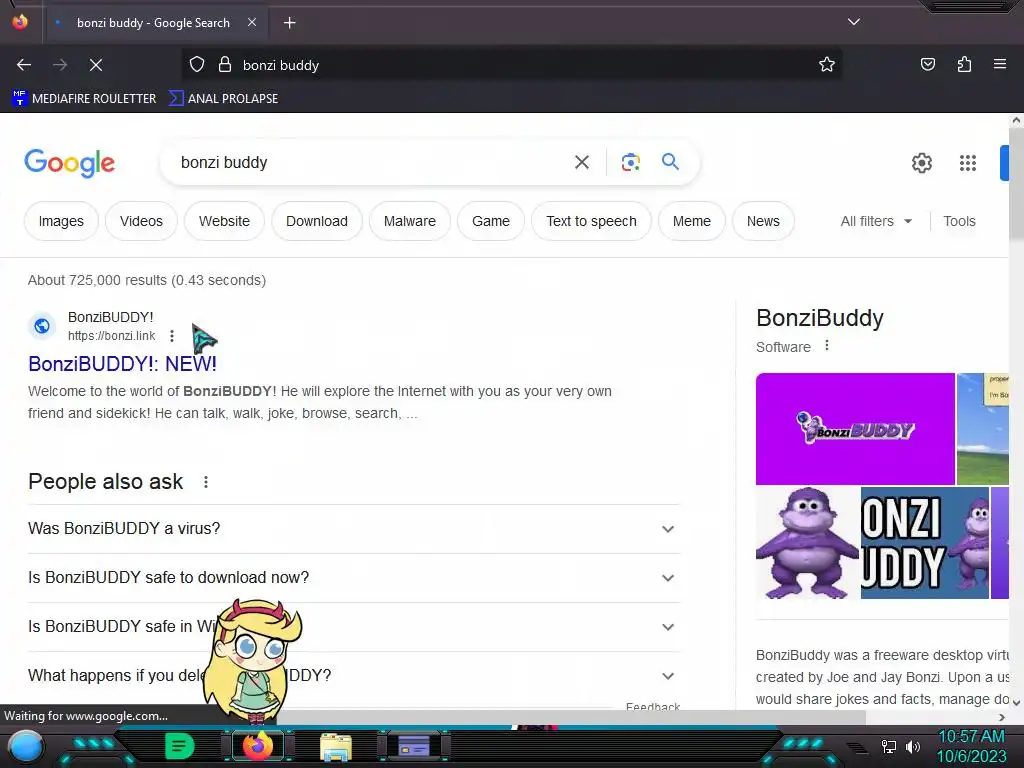Click the padlock site security icon
Image resolution: width=1024 pixels, height=768 pixels.
[225, 65]
